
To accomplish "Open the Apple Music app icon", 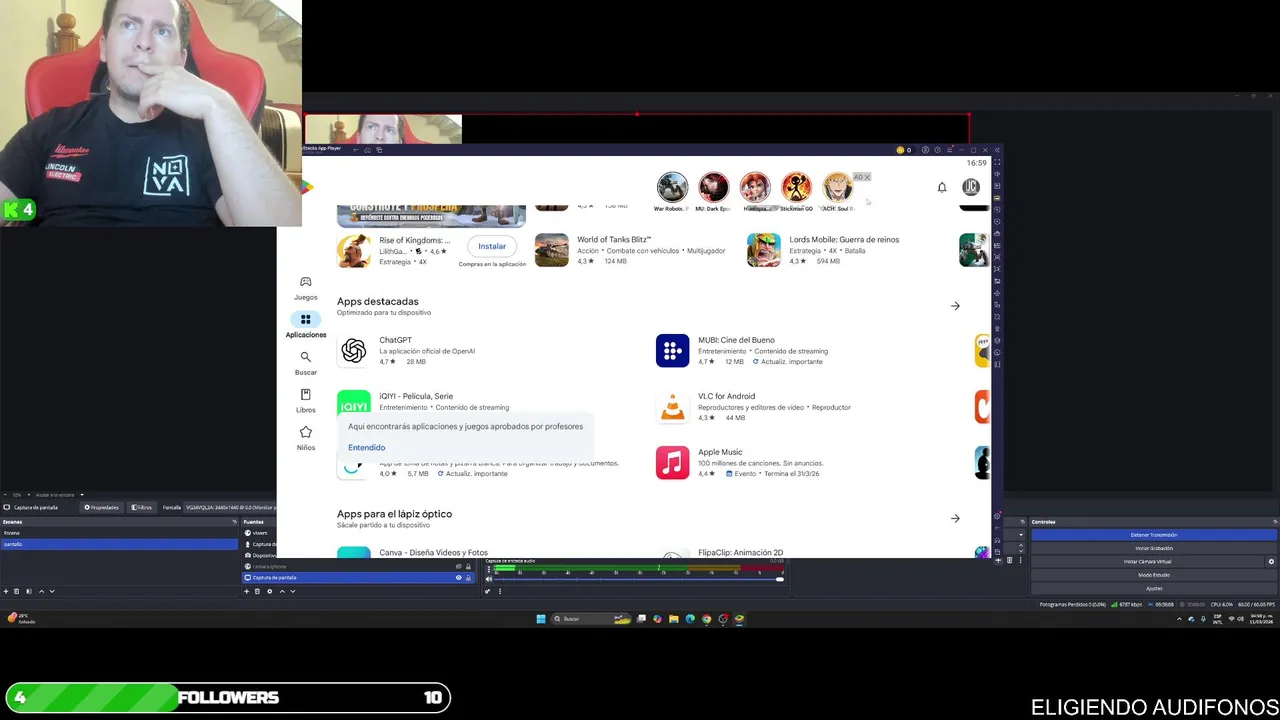I will 672,463.
